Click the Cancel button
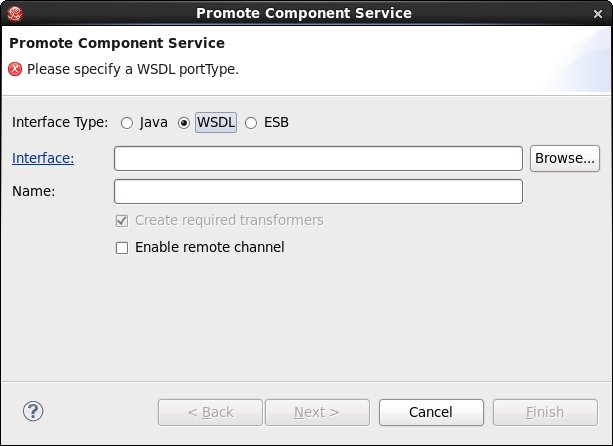This screenshot has height=446, width=613. point(431,412)
